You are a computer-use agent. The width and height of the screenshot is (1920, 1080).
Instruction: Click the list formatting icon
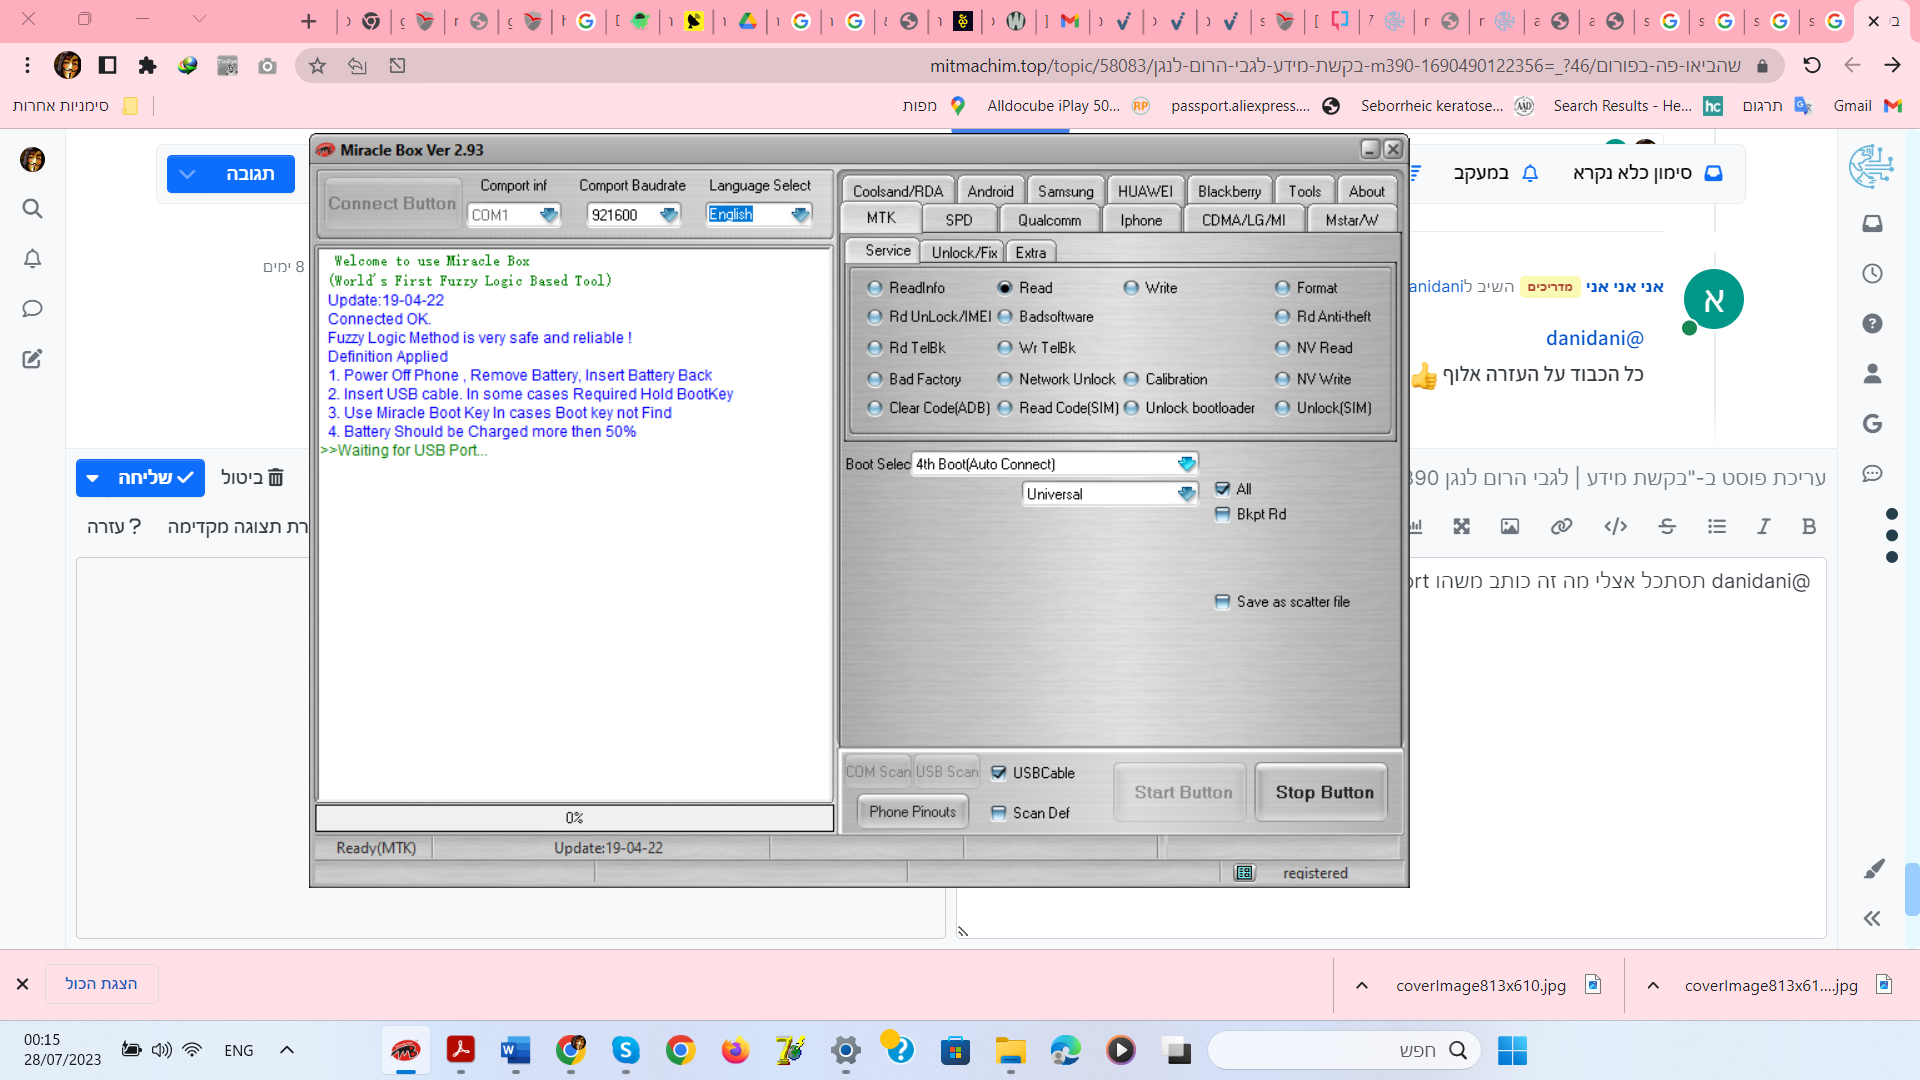(x=1717, y=527)
